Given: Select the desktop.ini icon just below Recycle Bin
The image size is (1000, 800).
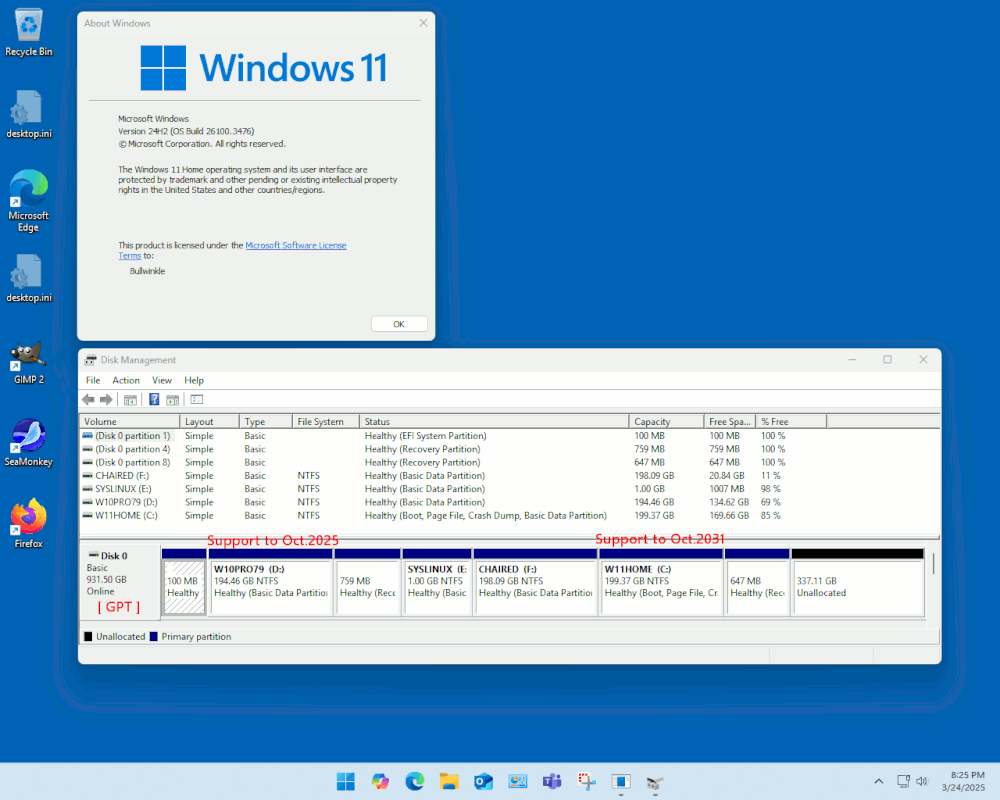Looking at the screenshot, I should pyautogui.click(x=29, y=115).
